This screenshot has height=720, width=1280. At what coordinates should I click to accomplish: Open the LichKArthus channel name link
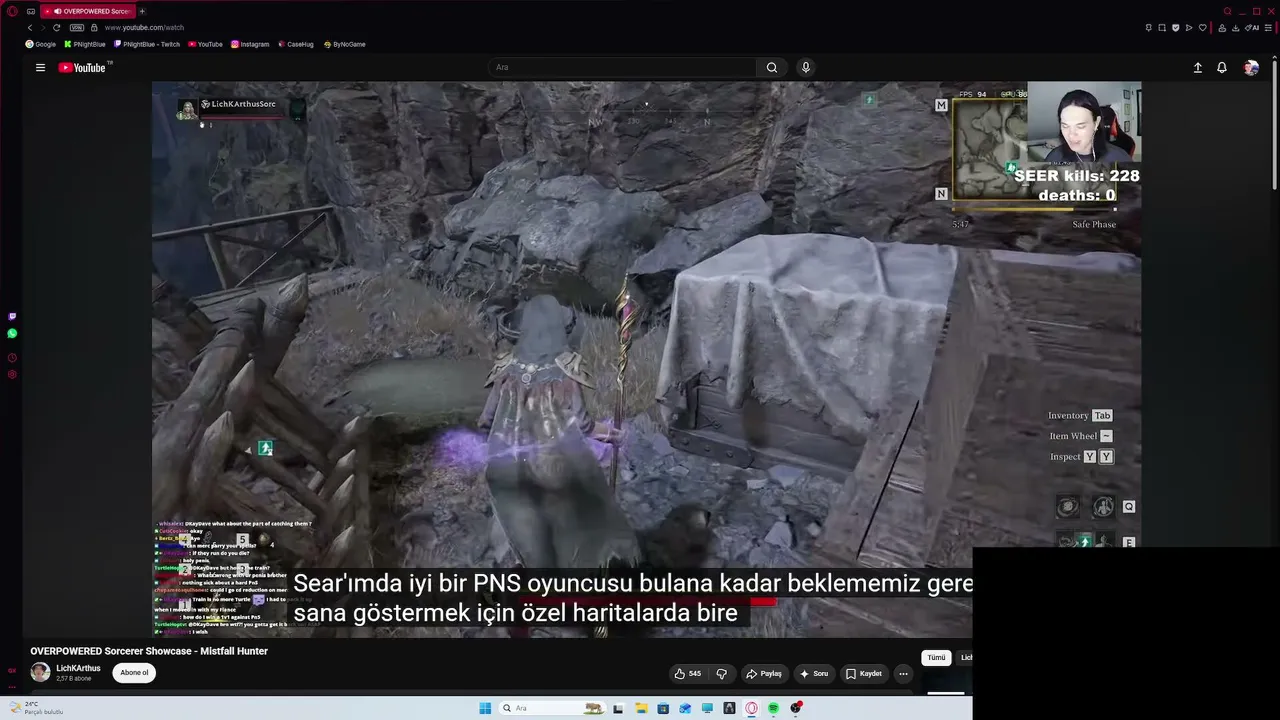pos(78,668)
